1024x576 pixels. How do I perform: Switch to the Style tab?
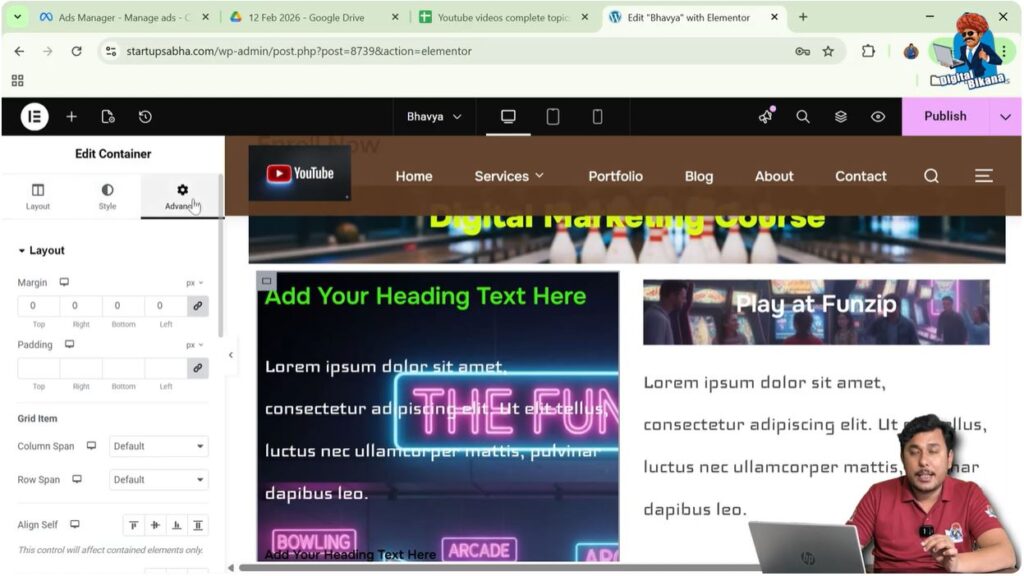(x=109, y=197)
